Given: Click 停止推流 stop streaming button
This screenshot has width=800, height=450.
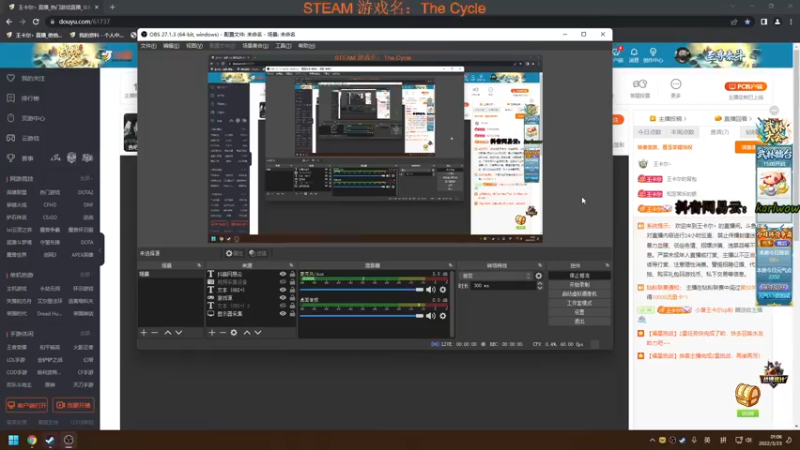Looking at the screenshot, I should tap(579, 276).
